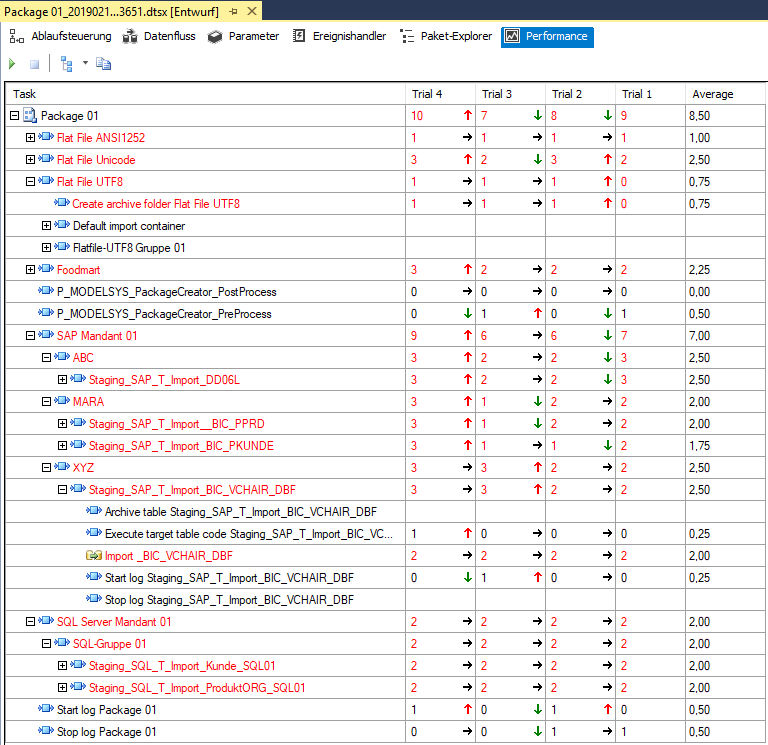Click the Average column header
Image resolution: width=768 pixels, height=745 pixels.
(x=712, y=94)
